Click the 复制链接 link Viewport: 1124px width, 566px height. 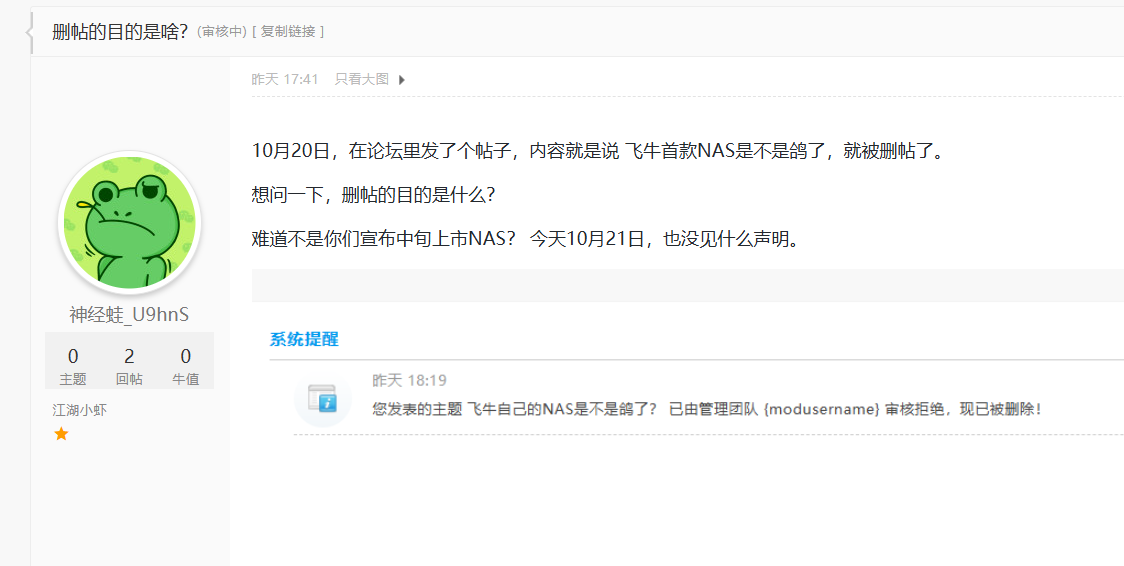288,31
